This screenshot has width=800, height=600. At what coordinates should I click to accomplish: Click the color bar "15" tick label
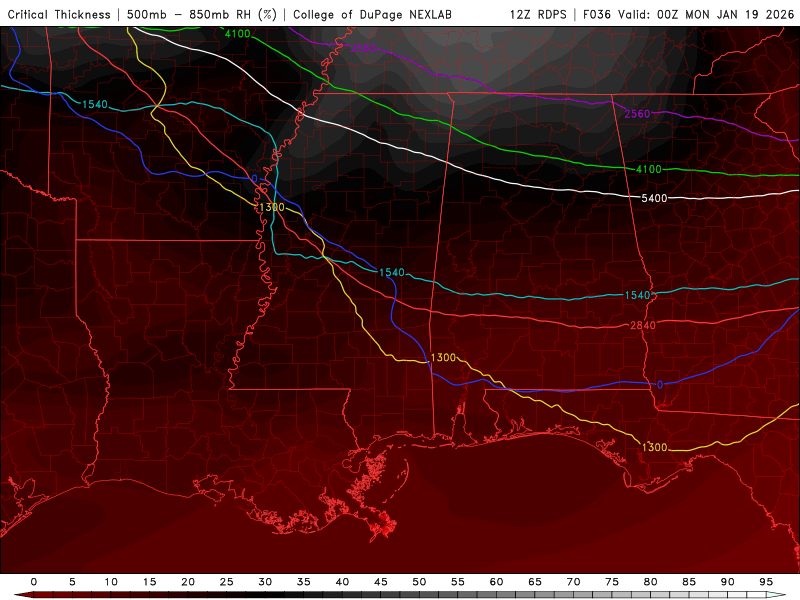[149, 582]
